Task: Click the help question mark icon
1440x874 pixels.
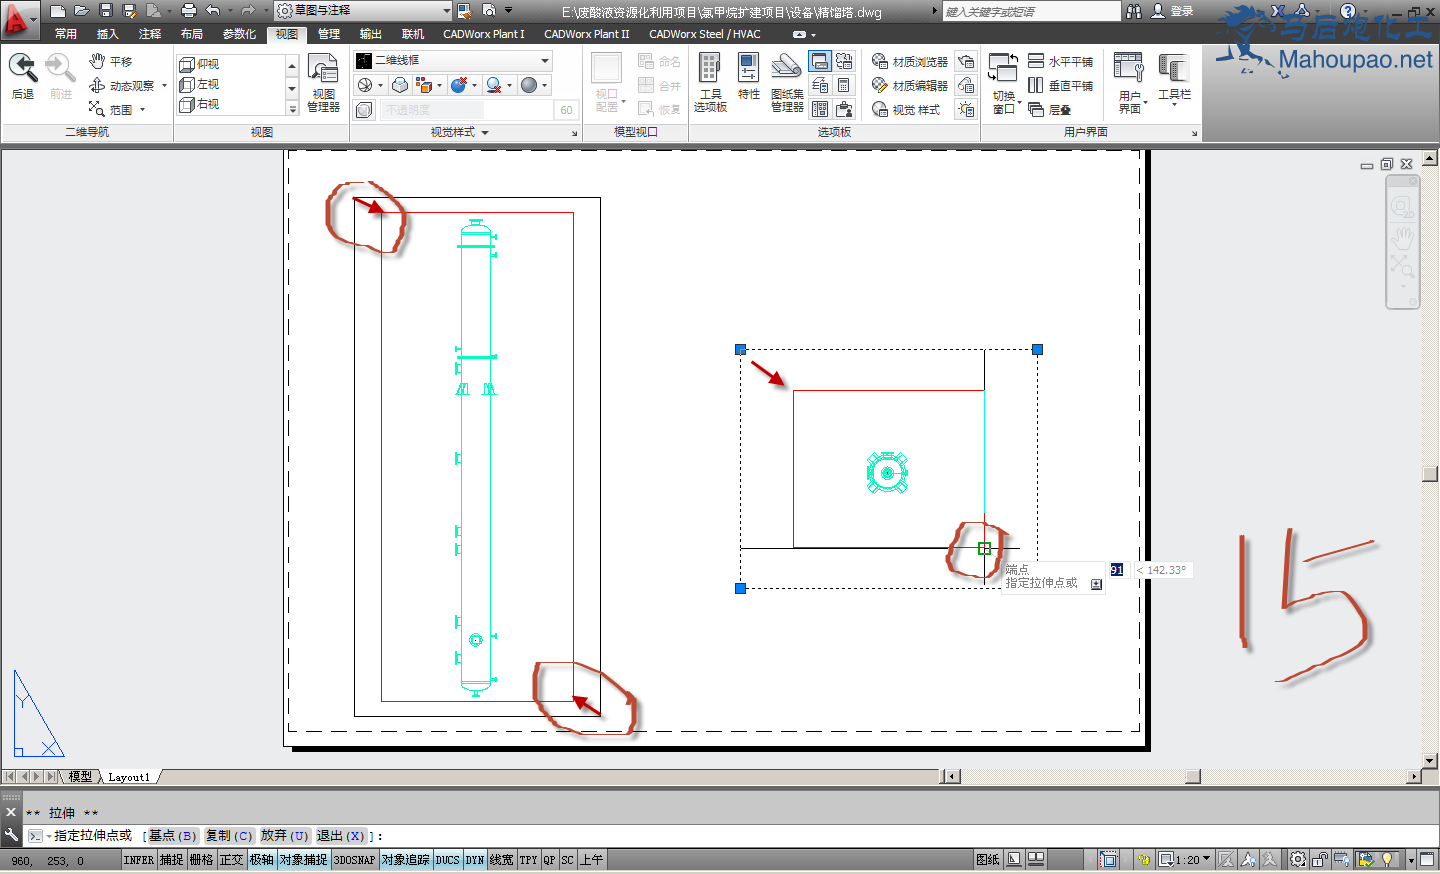Action: tap(1348, 11)
